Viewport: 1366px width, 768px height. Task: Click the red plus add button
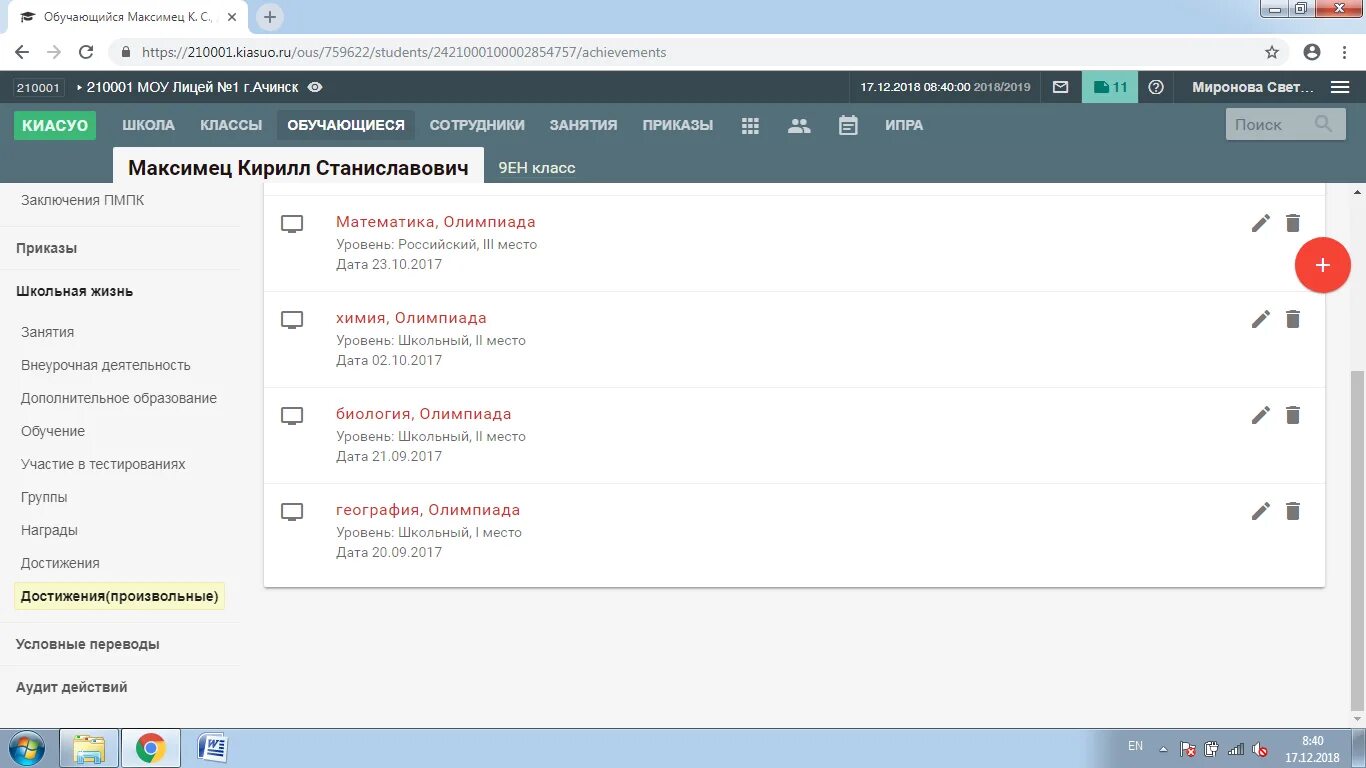[x=1322, y=265]
